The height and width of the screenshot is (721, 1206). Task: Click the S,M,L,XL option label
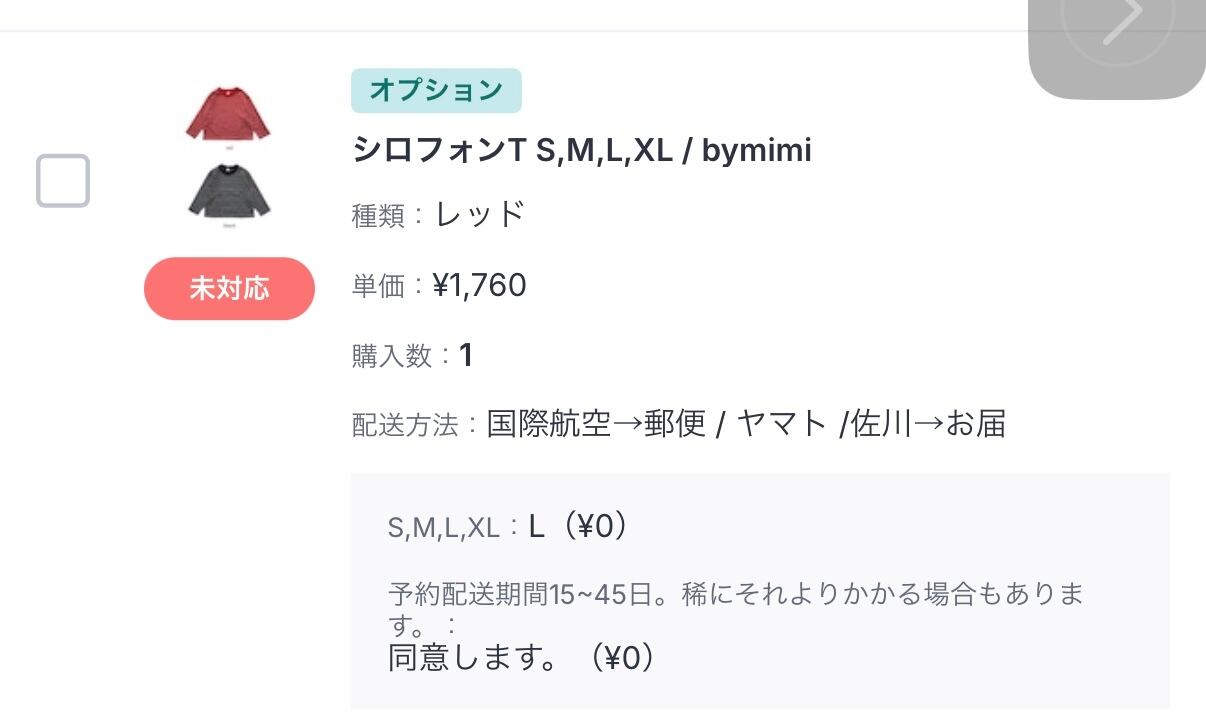click(x=443, y=528)
